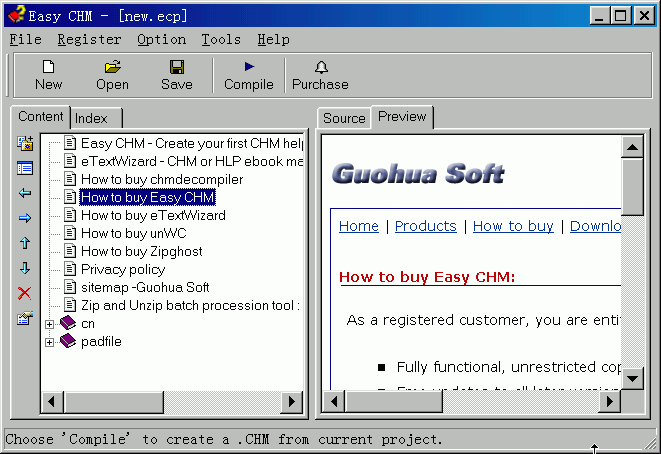
Task: Click the tree horizontal scrollbar thumb
Action: [x=113, y=401]
